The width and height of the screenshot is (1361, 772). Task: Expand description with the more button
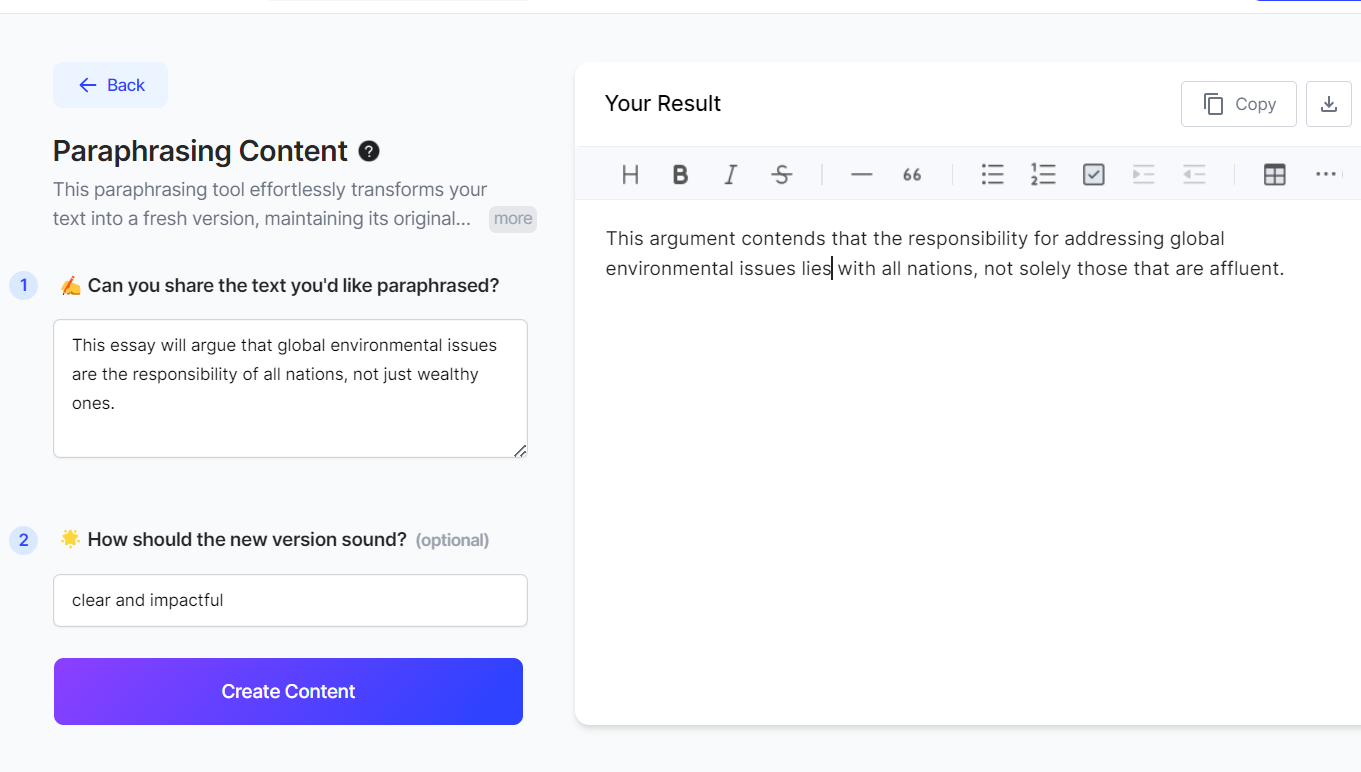(512, 219)
